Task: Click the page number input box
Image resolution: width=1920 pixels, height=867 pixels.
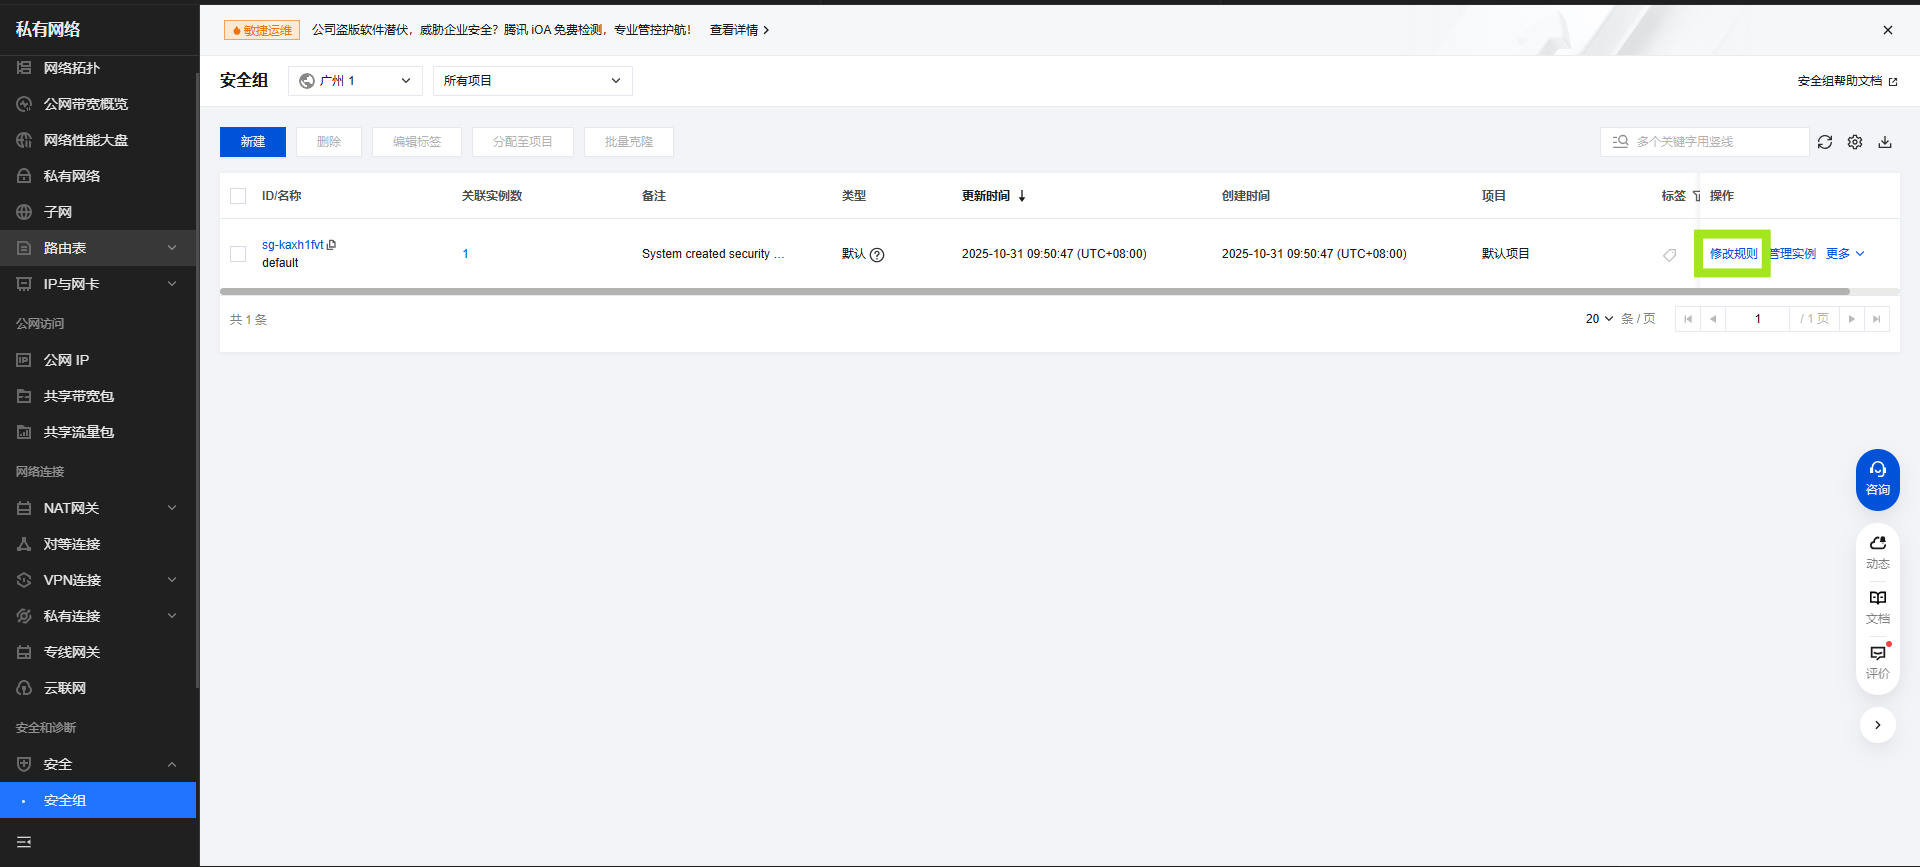Action: tap(1758, 319)
